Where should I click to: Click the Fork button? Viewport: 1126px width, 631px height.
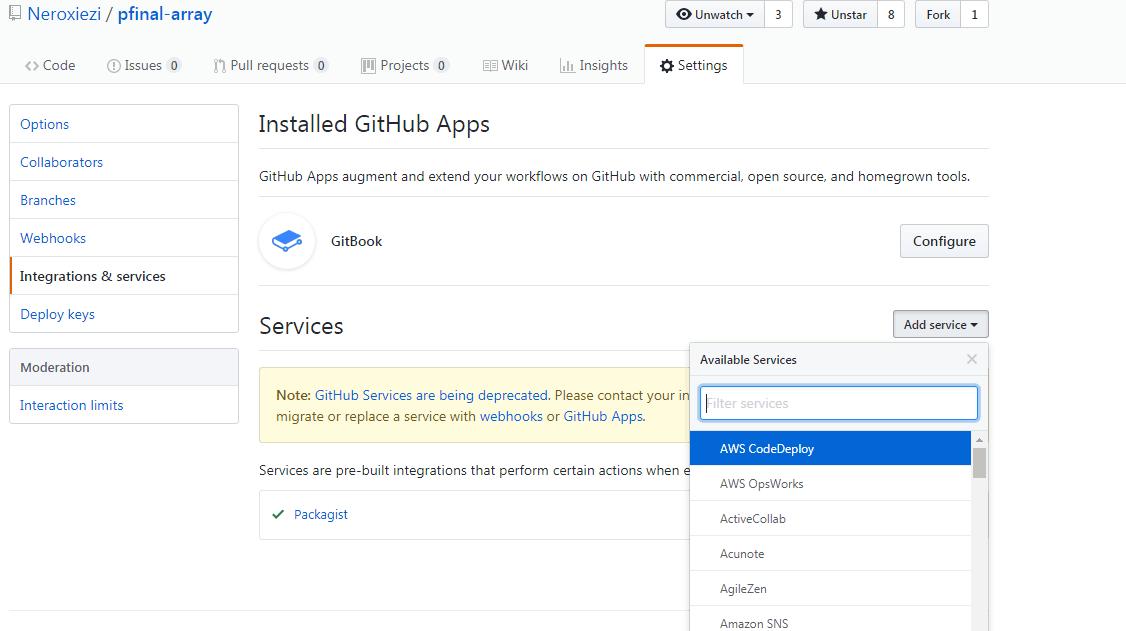938,14
